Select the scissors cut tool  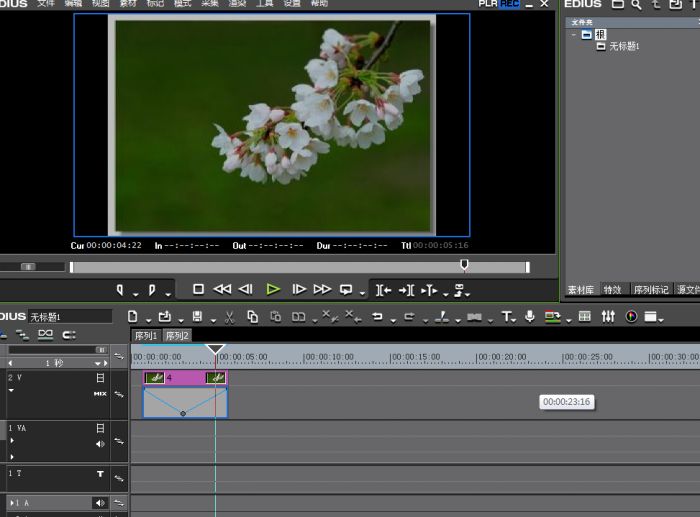point(229,317)
